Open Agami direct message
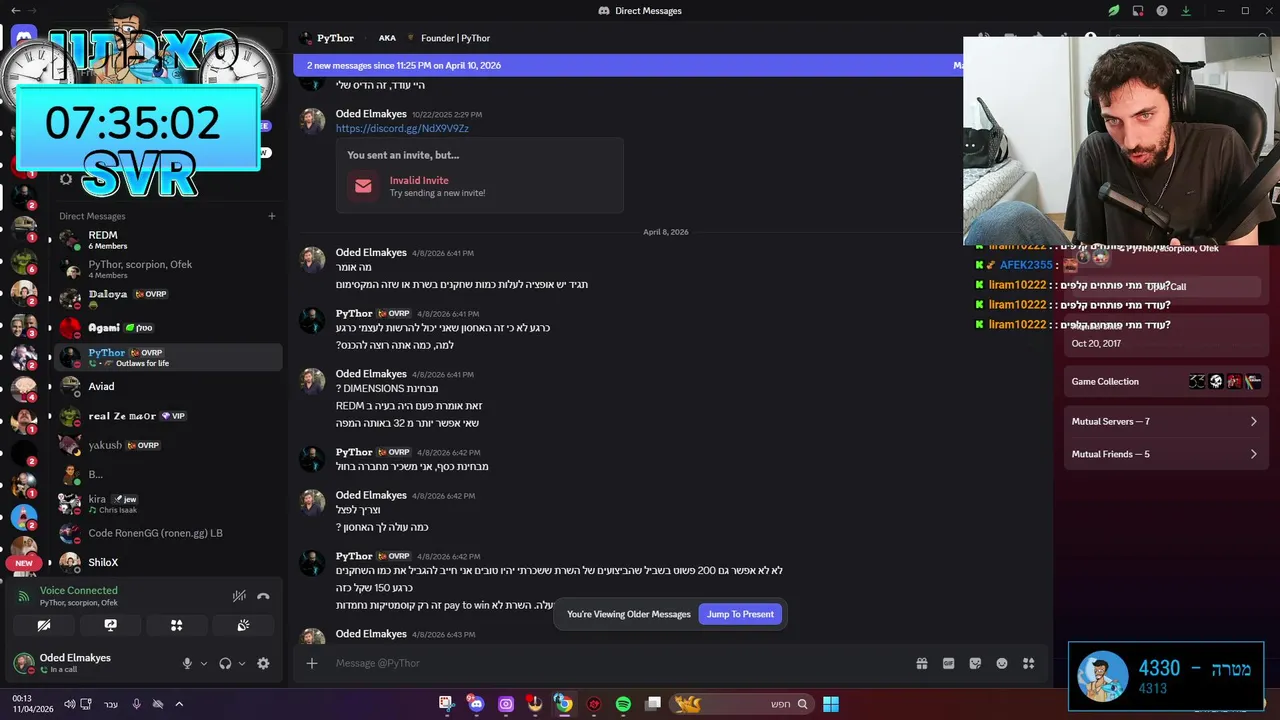The height and width of the screenshot is (720, 1280). click(x=168, y=327)
